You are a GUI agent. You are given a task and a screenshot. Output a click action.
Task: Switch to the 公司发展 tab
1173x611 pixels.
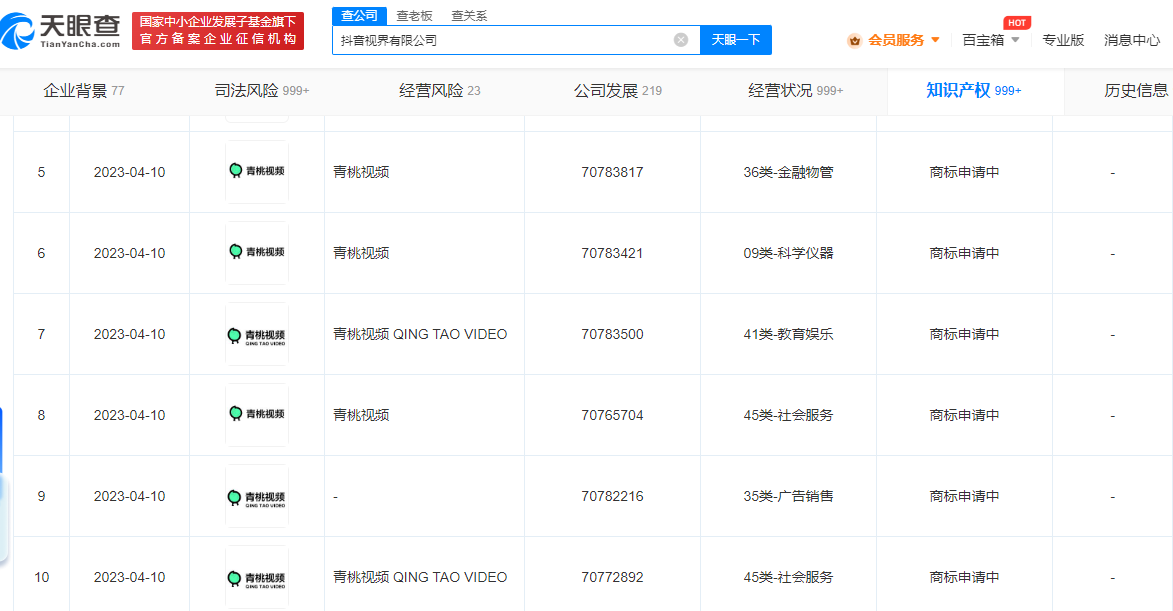[618, 91]
